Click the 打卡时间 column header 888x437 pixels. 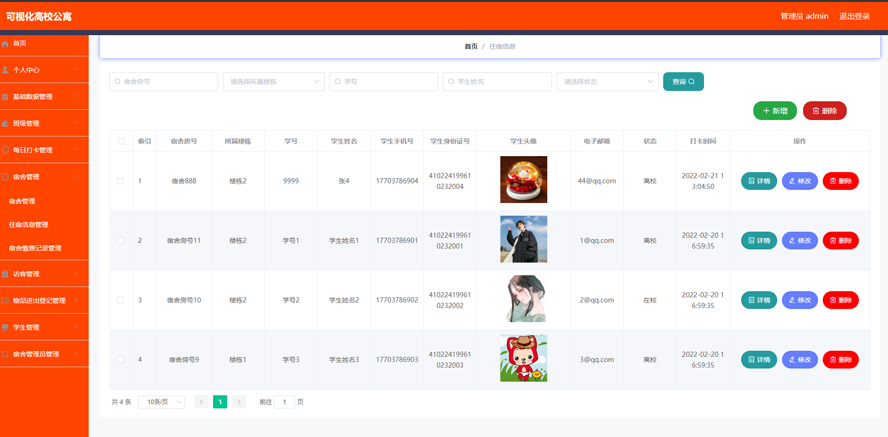[703, 142]
